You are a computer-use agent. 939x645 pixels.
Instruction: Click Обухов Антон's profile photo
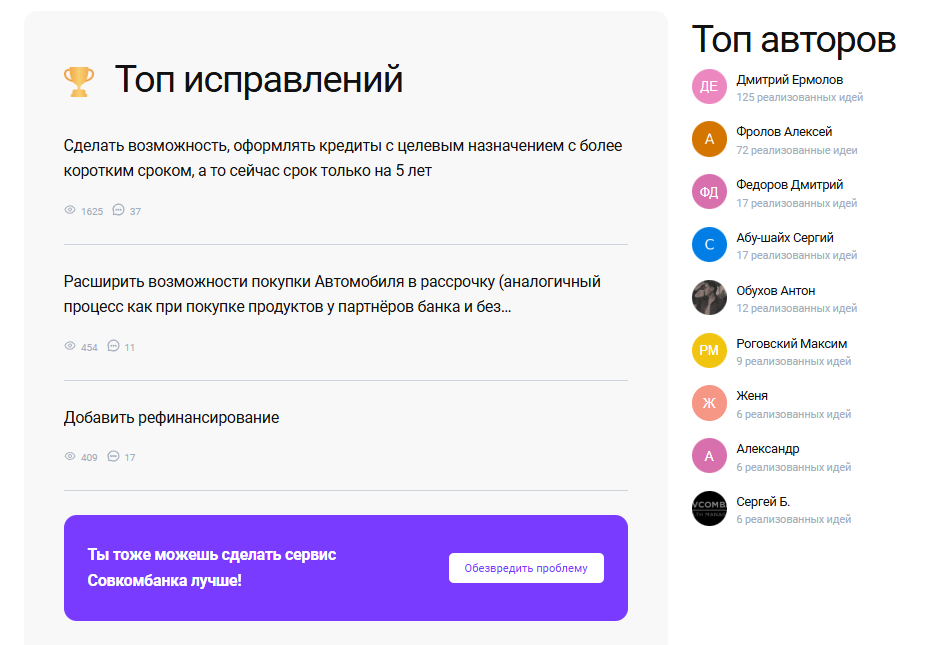pyautogui.click(x=709, y=297)
